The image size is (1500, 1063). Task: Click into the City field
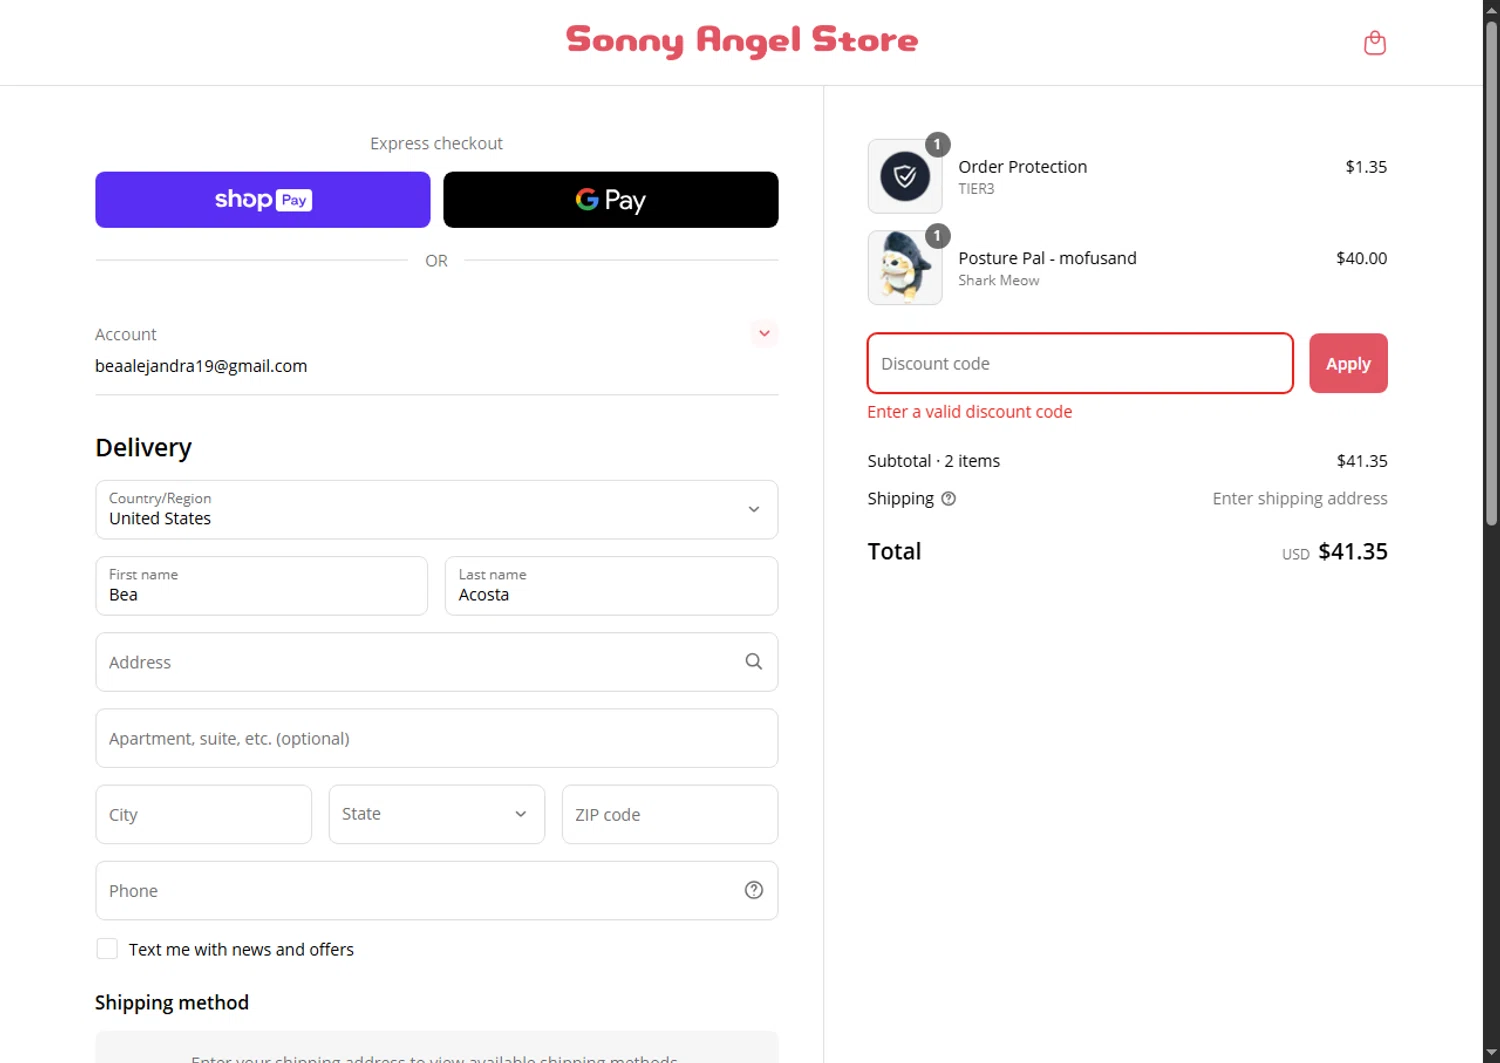204,814
